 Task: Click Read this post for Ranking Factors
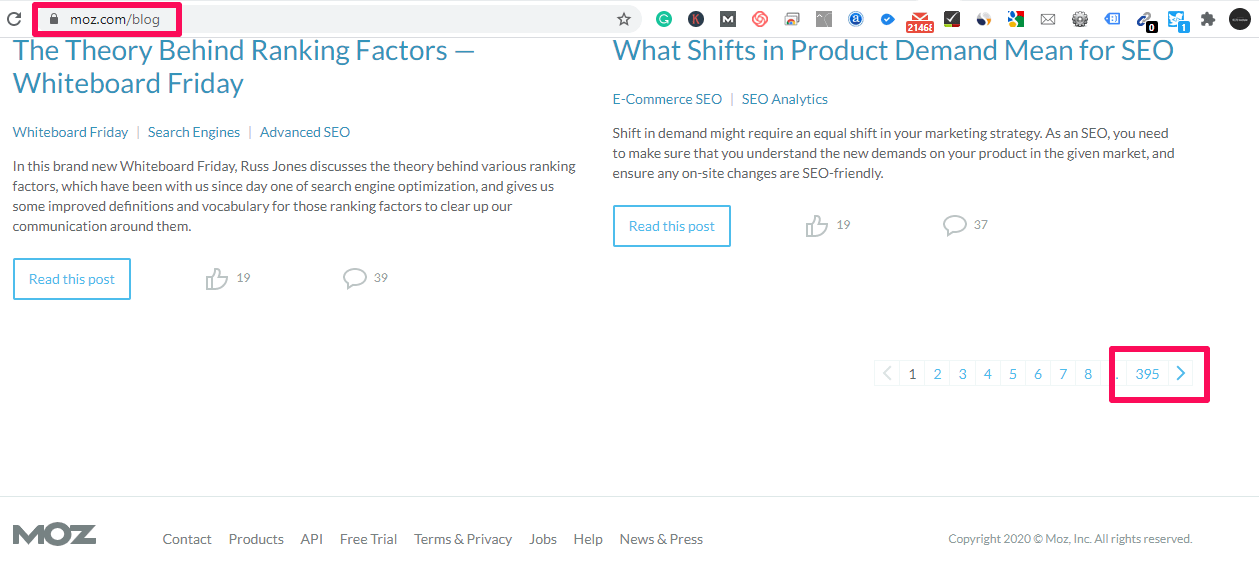[72, 279]
